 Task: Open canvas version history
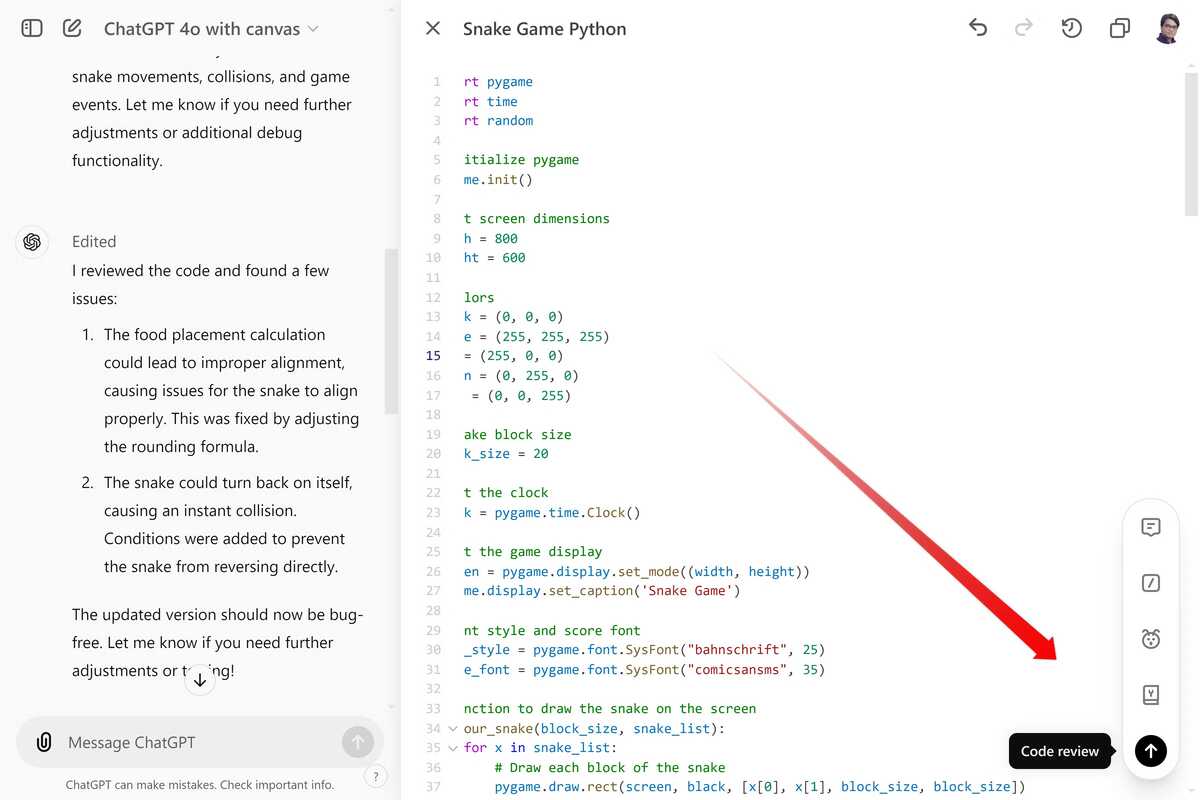pyautogui.click(x=1071, y=28)
